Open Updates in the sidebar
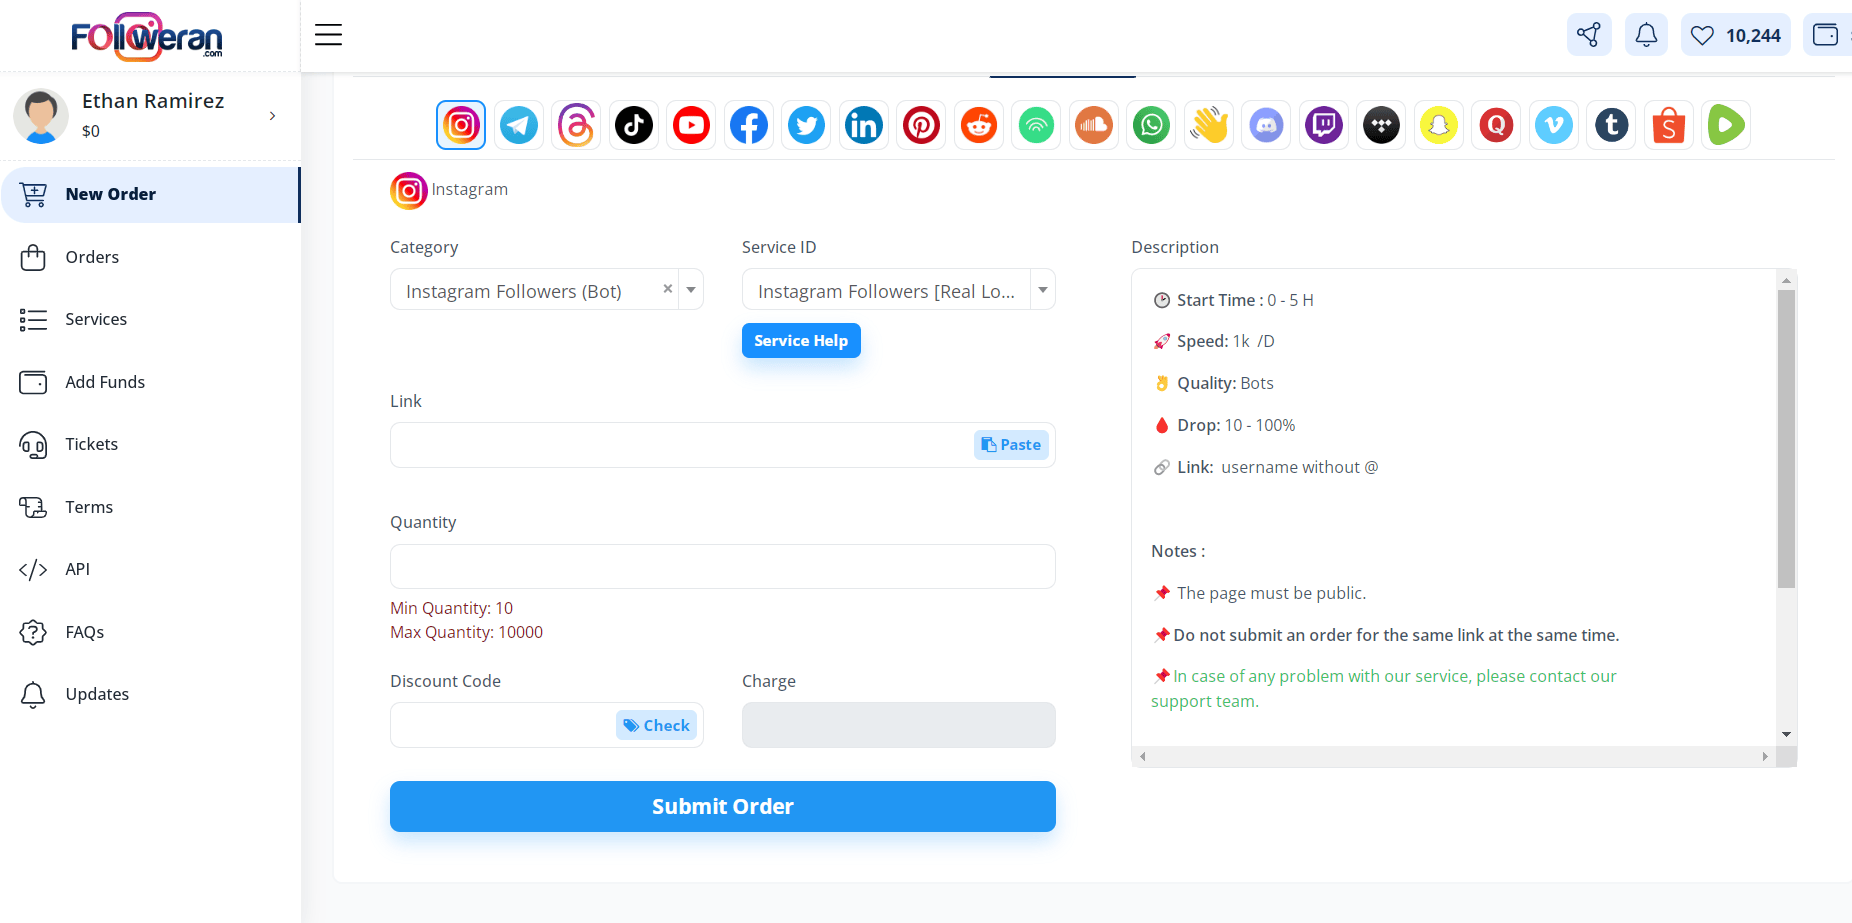The width and height of the screenshot is (1852, 923). point(150,694)
